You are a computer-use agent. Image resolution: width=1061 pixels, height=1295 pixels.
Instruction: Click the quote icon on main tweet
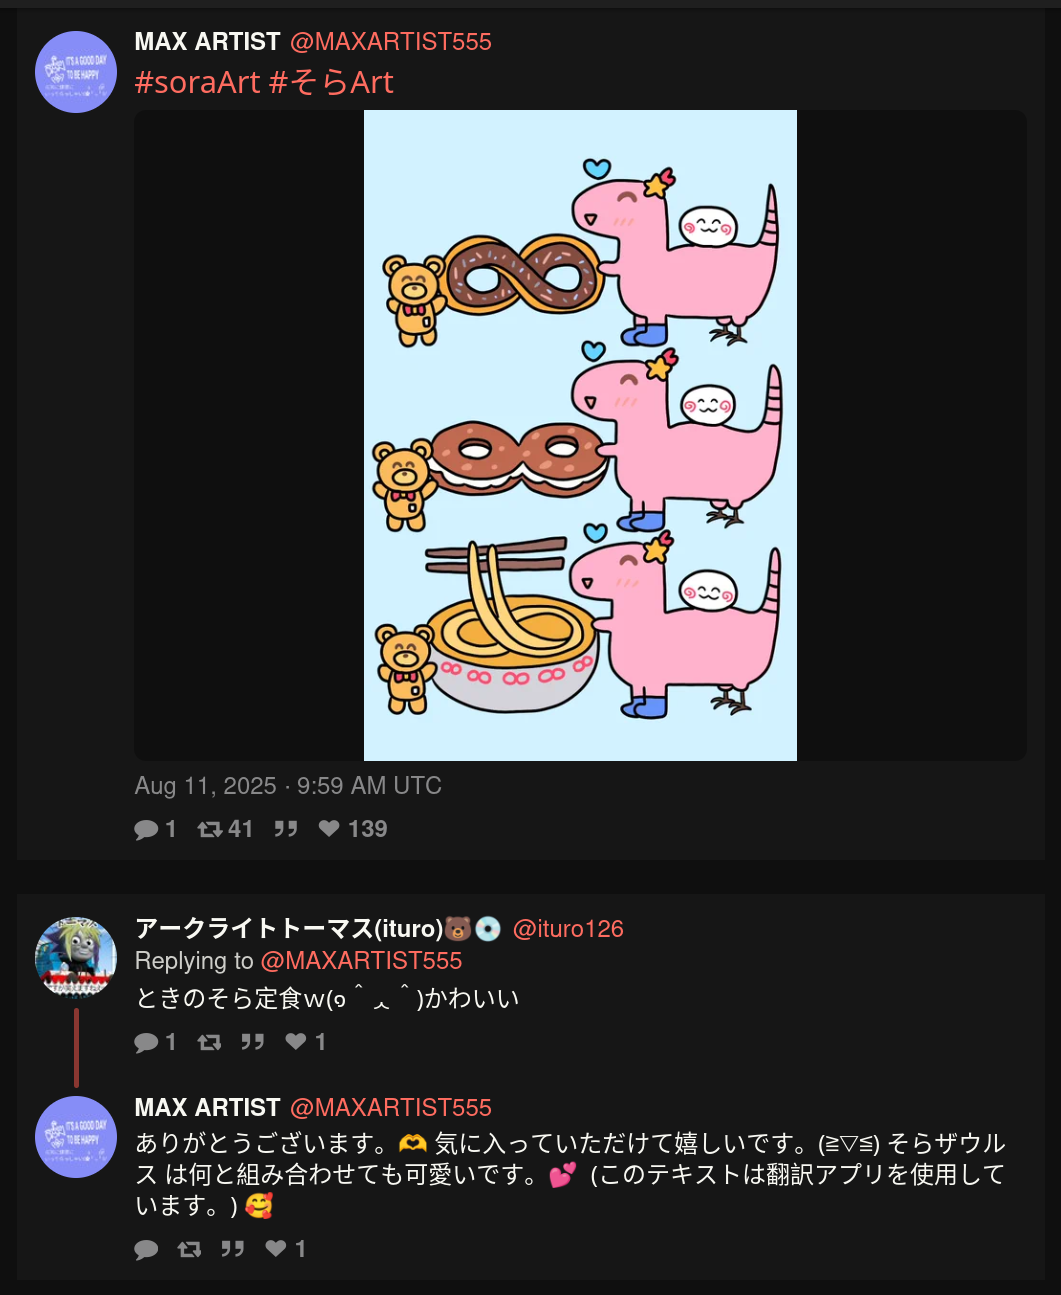pos(286,829)
